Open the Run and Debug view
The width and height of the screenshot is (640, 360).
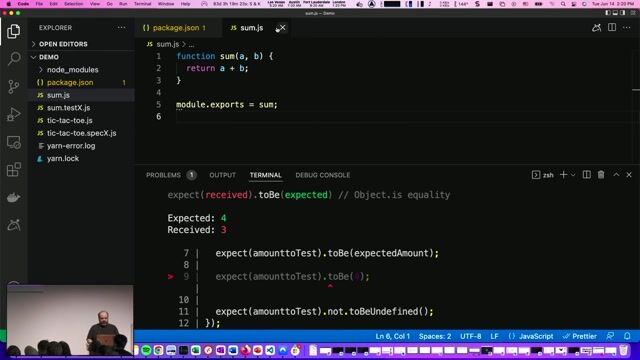[13, 114]
